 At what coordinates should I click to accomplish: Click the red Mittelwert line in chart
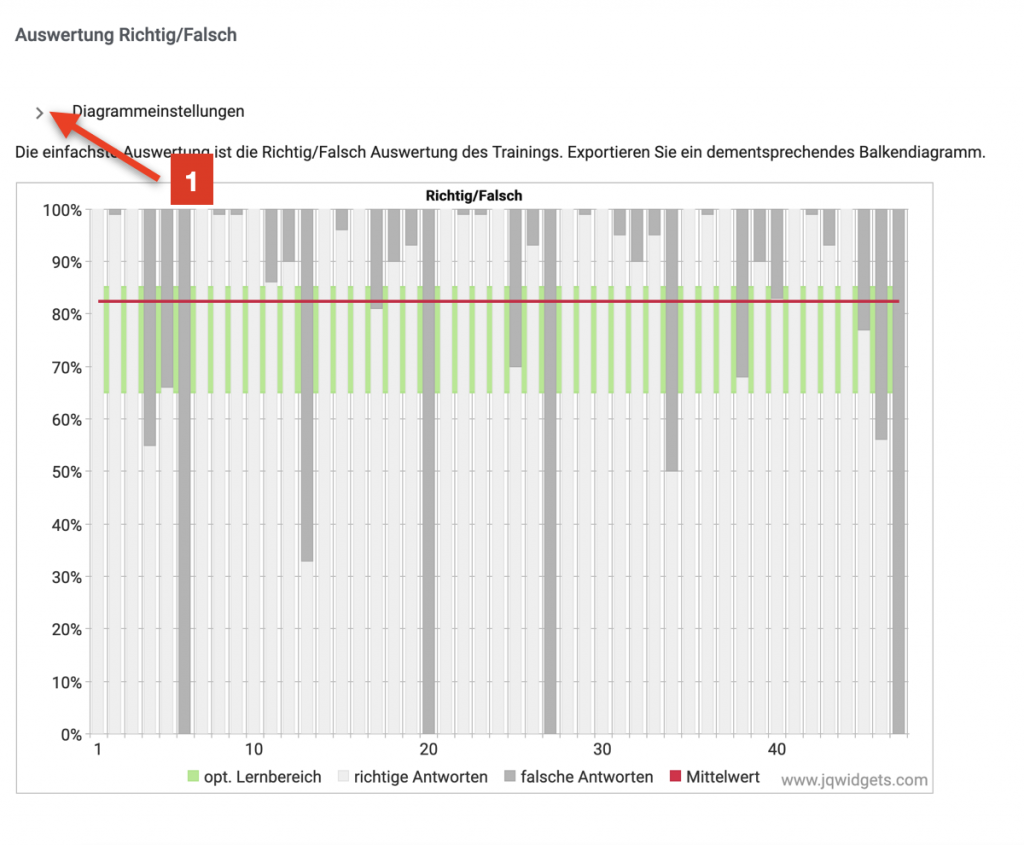[500, 301]
